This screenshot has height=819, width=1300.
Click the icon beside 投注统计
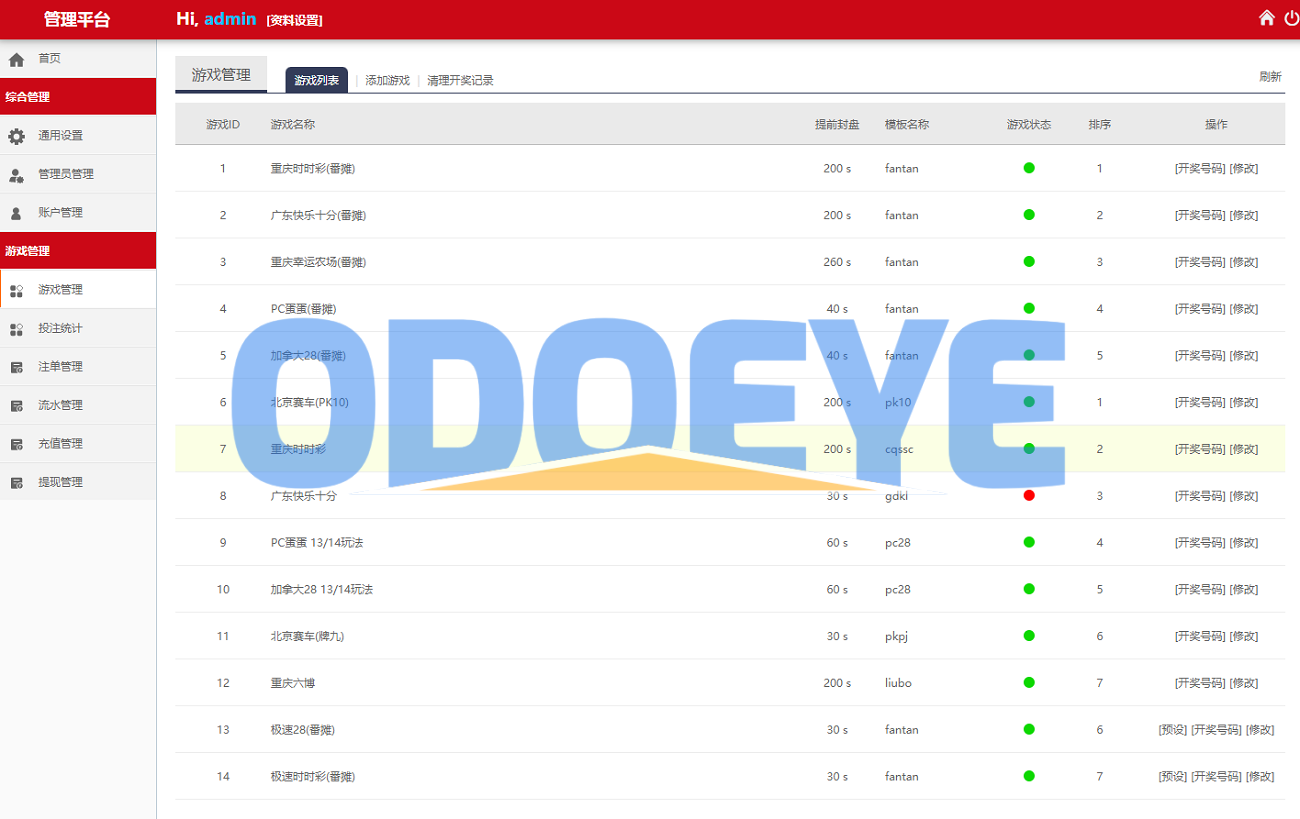pyautogui.click(x=16, y=329)
